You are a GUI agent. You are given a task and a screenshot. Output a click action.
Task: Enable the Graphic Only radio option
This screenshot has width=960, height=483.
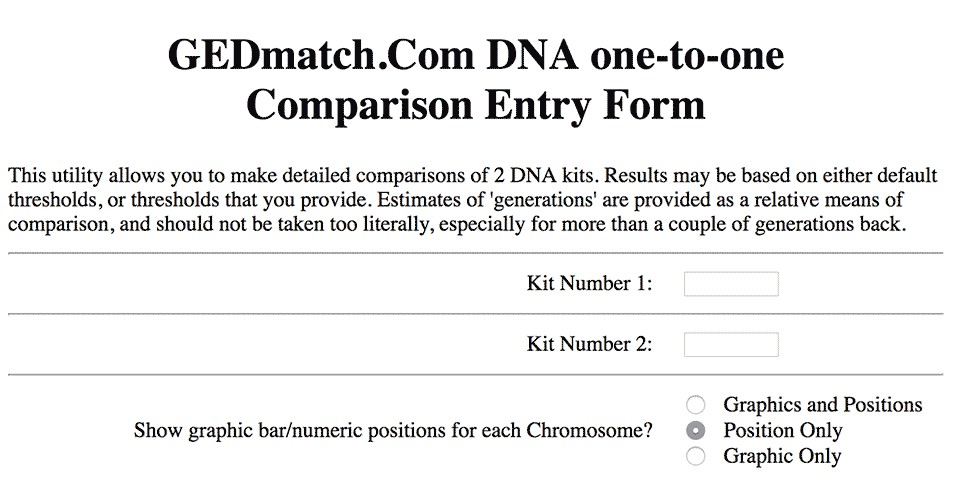(x=696, y=457)
